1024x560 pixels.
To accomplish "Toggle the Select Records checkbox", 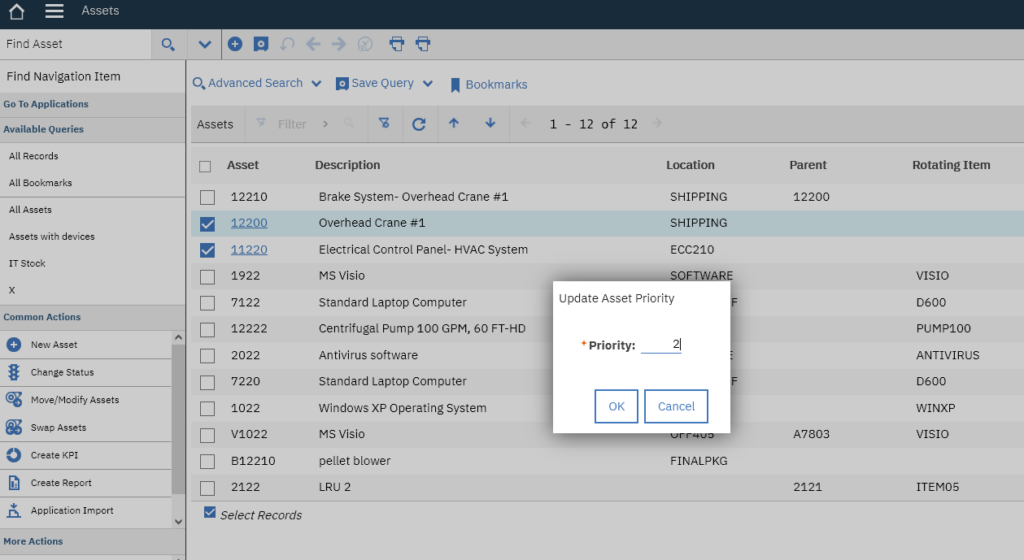I will [x=210, y=512].
